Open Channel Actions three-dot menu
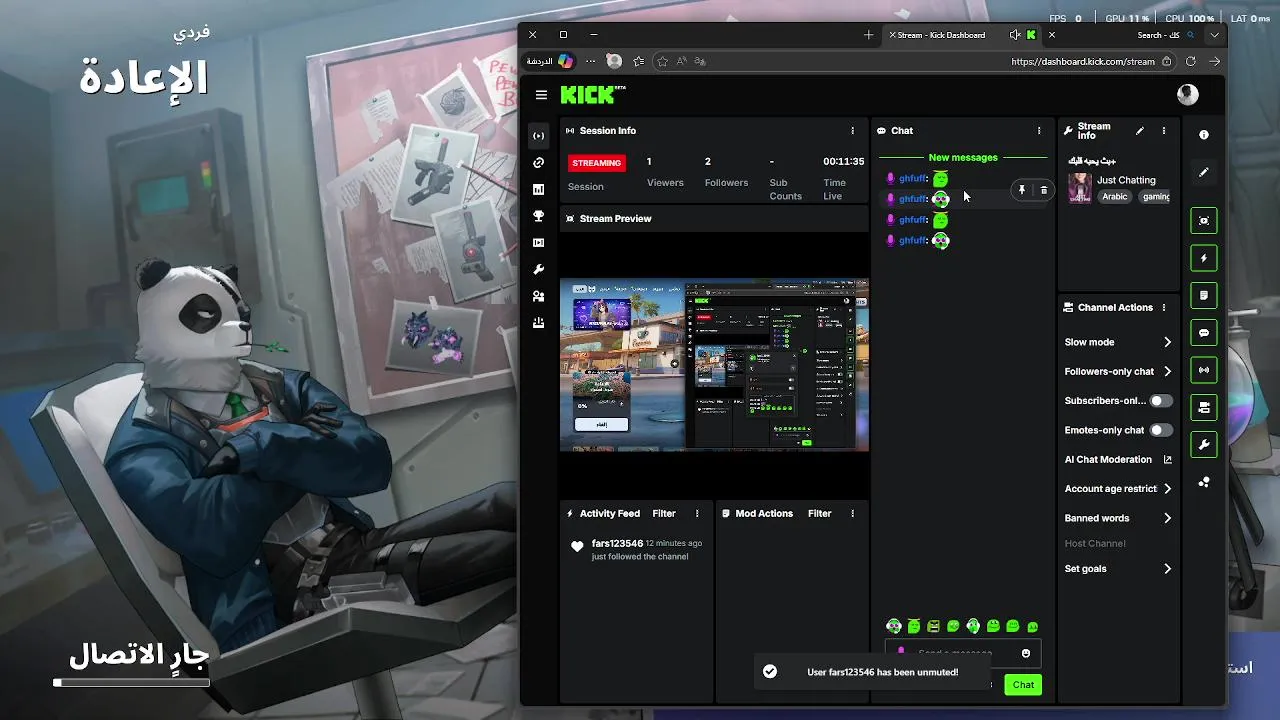Image resolution: width=1280 pixels, height=720 pixels. pos(1164,308)
